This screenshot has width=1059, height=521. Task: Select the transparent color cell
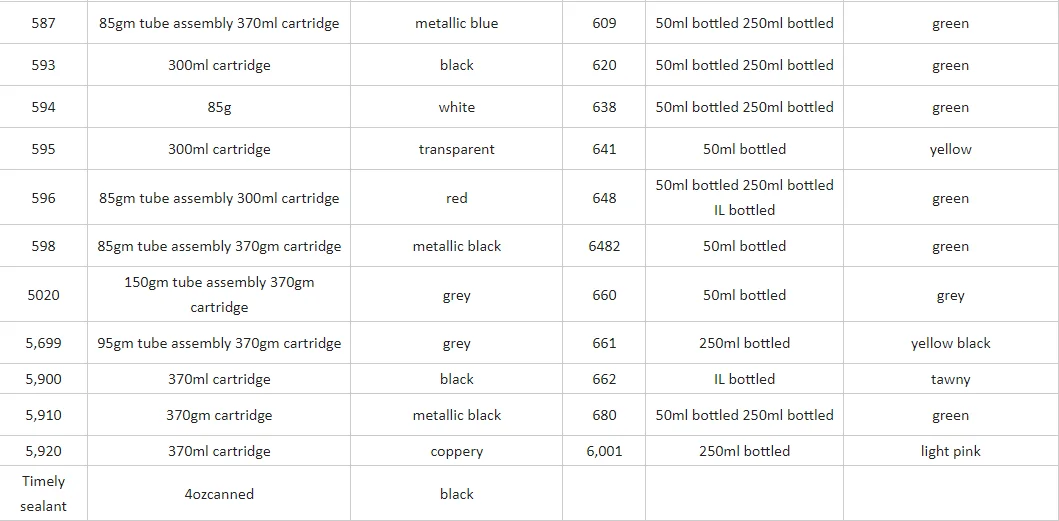click(x=456, y=149)
